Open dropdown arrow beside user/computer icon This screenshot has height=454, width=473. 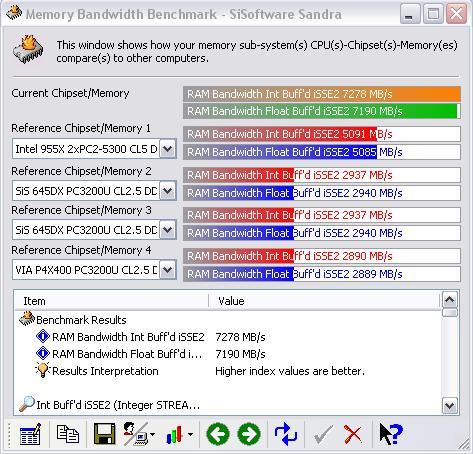pos(153,434)
